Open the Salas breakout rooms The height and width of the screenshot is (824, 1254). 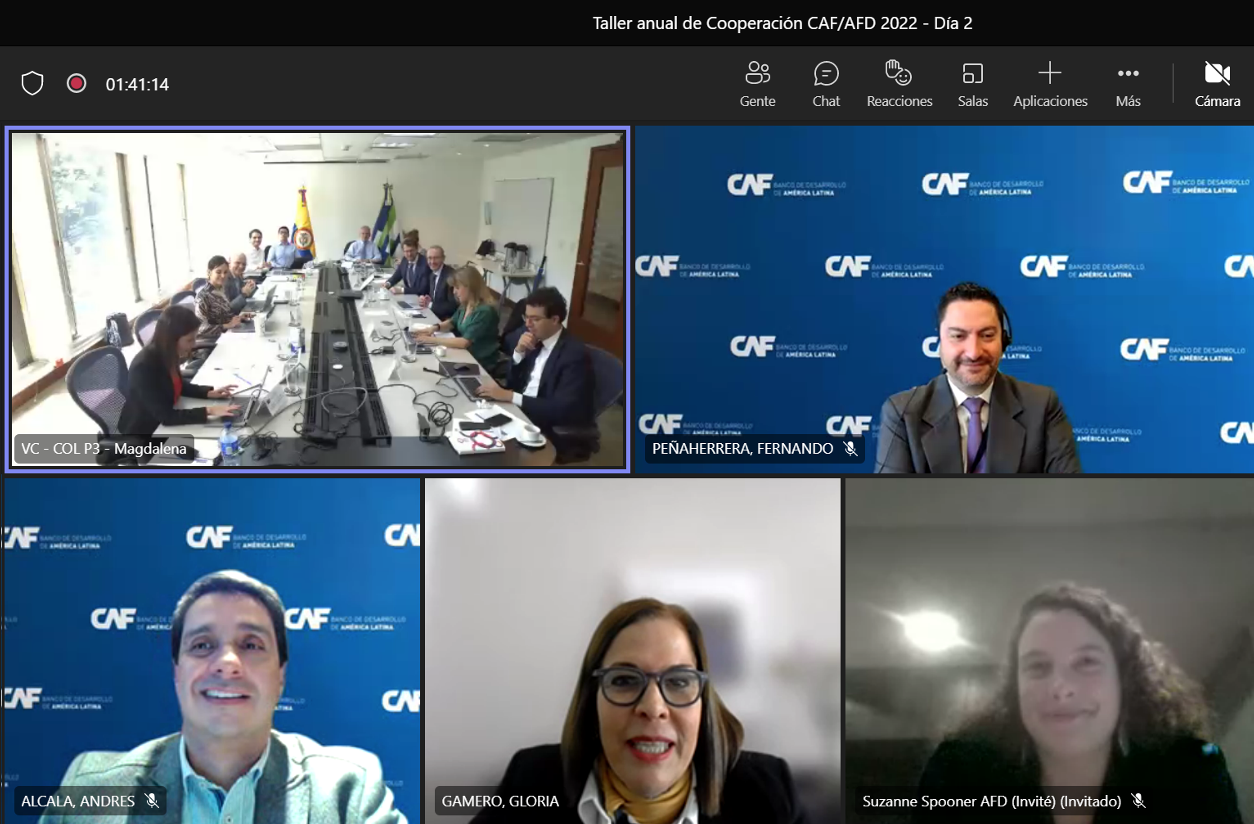pos(972,84)
